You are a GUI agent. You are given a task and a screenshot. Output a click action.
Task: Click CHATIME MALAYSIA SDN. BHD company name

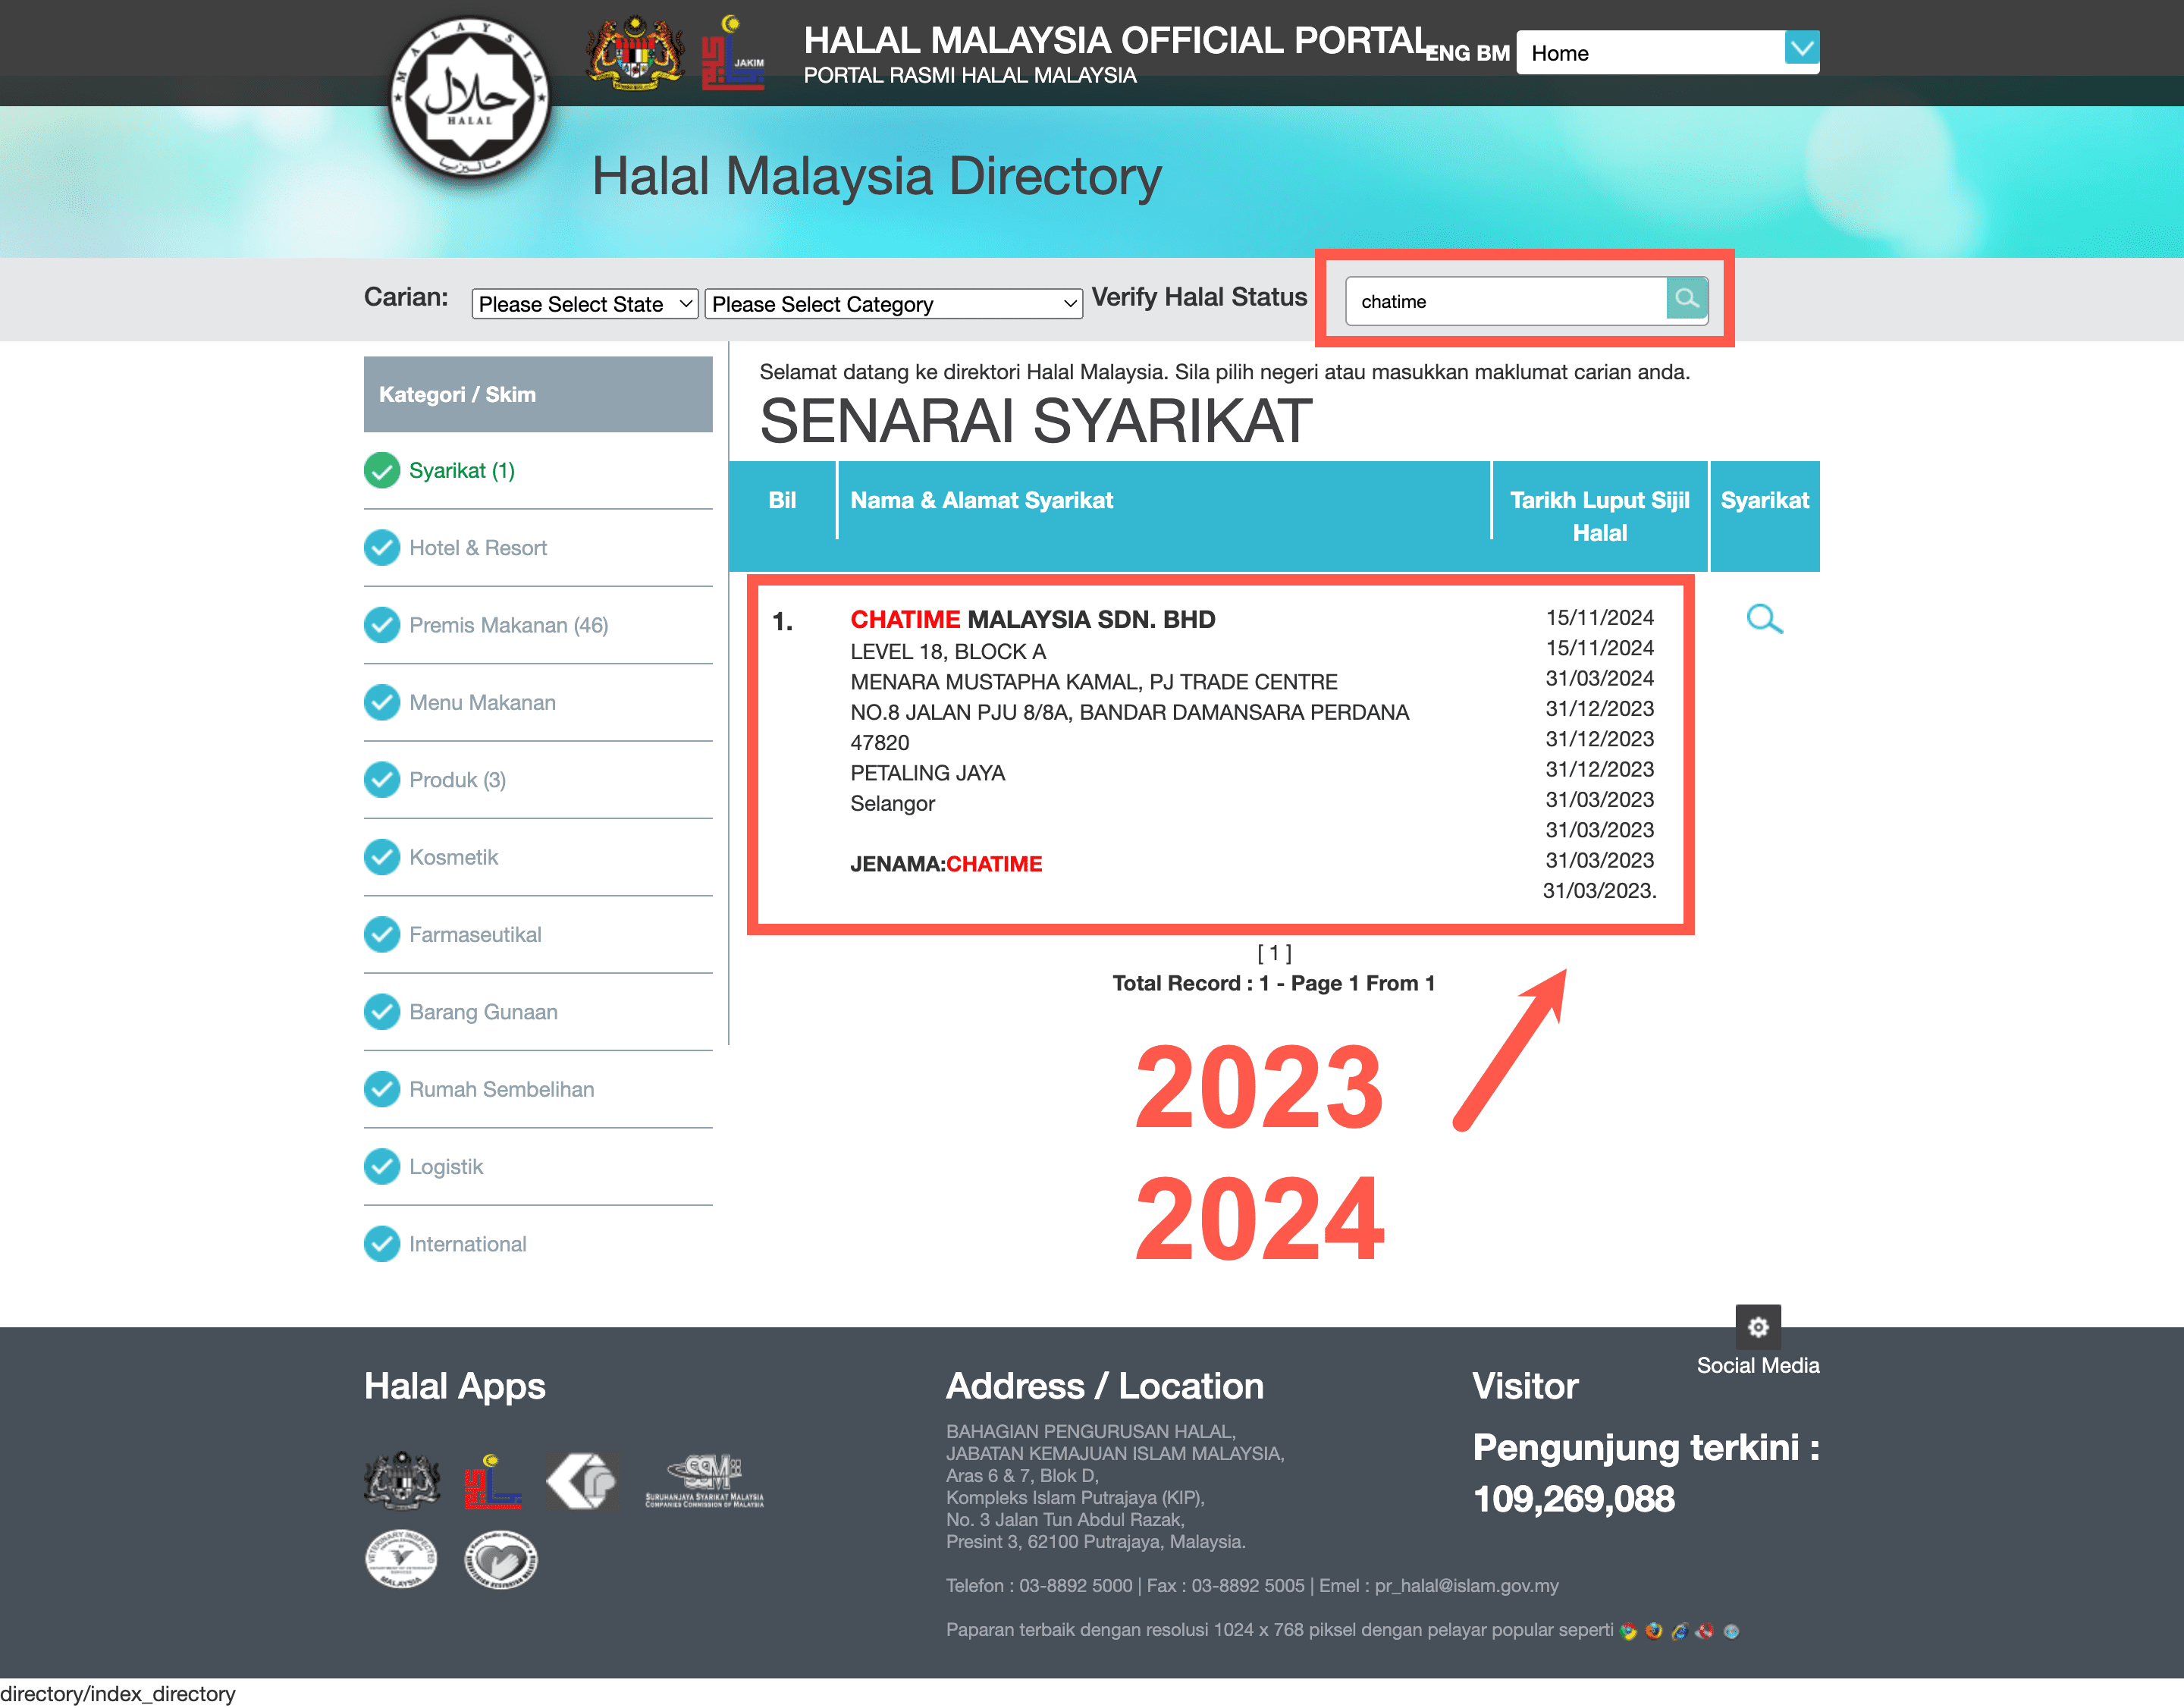(x=1032, y=619)
